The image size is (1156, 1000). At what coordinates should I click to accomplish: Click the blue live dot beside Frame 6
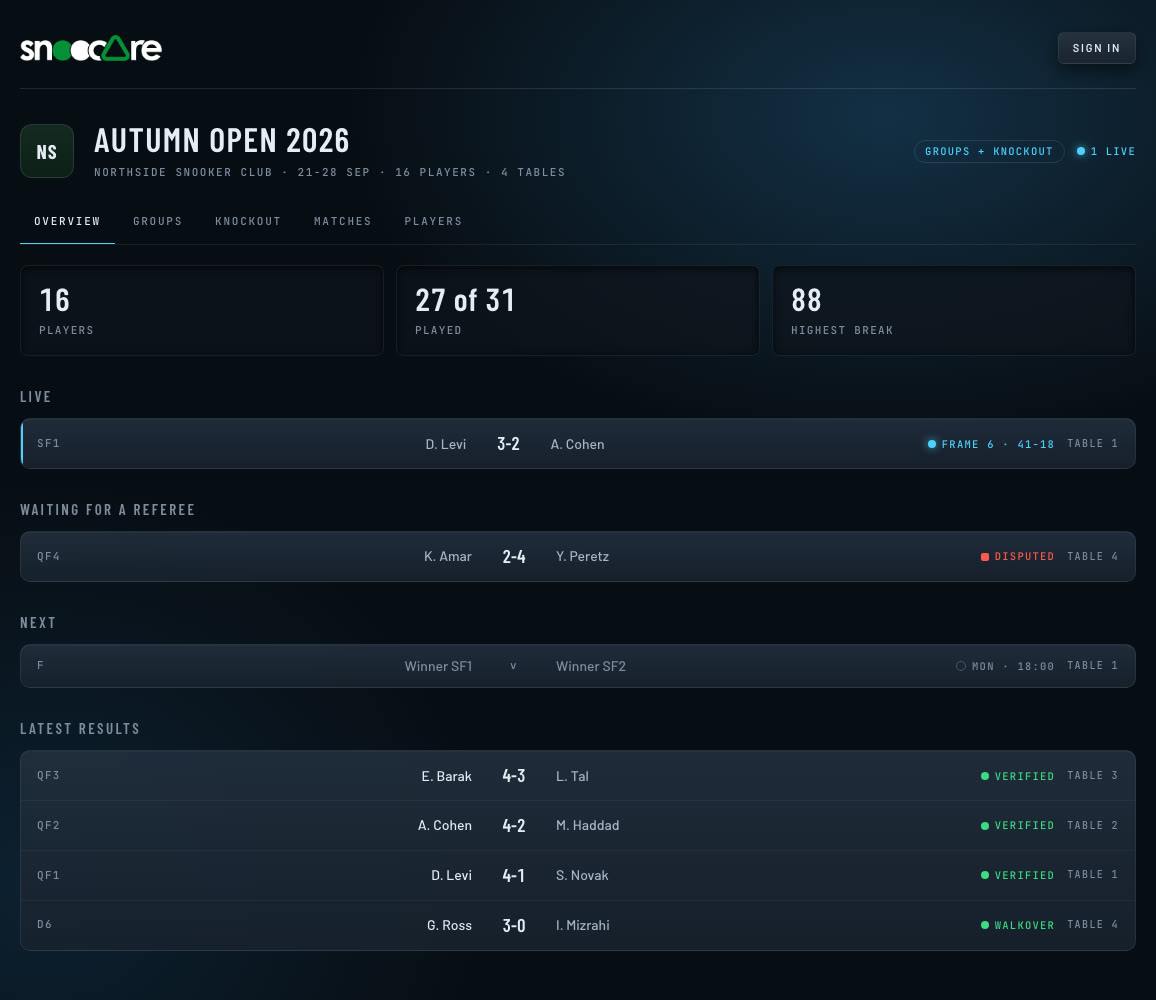coord(932,444)
